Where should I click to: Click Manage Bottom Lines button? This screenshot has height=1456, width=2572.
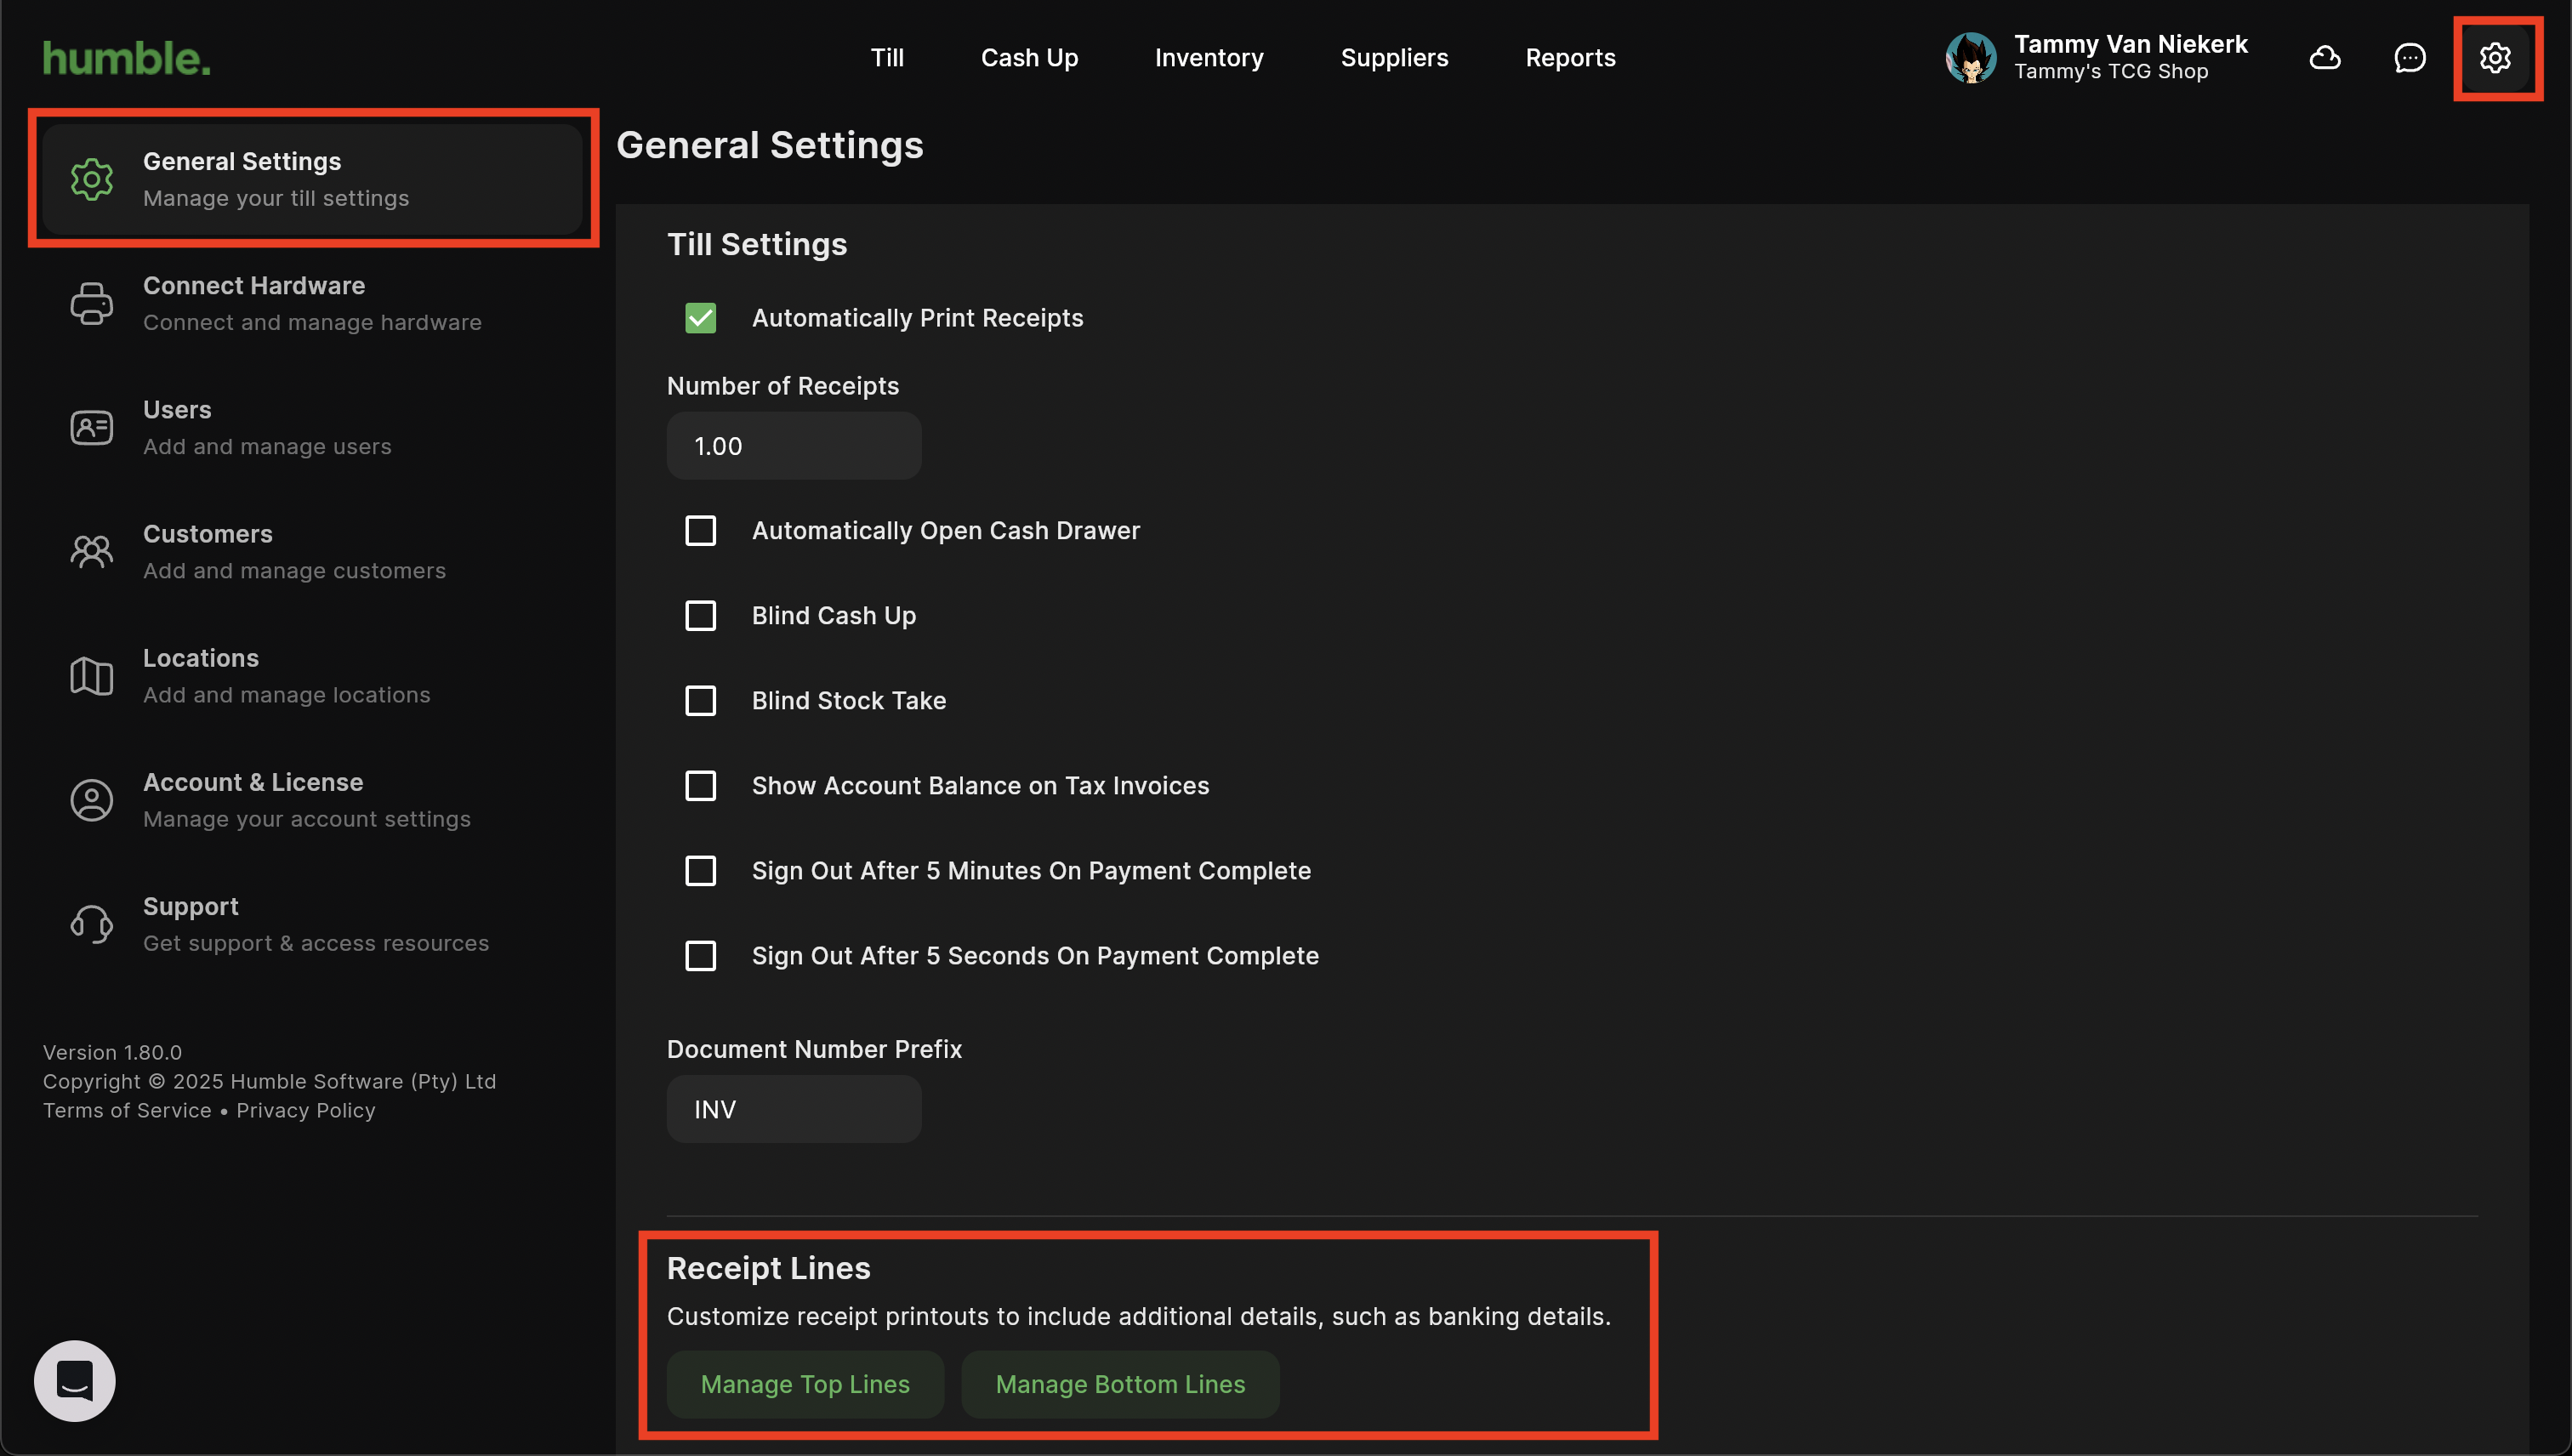click(x=1119, y=1384)
